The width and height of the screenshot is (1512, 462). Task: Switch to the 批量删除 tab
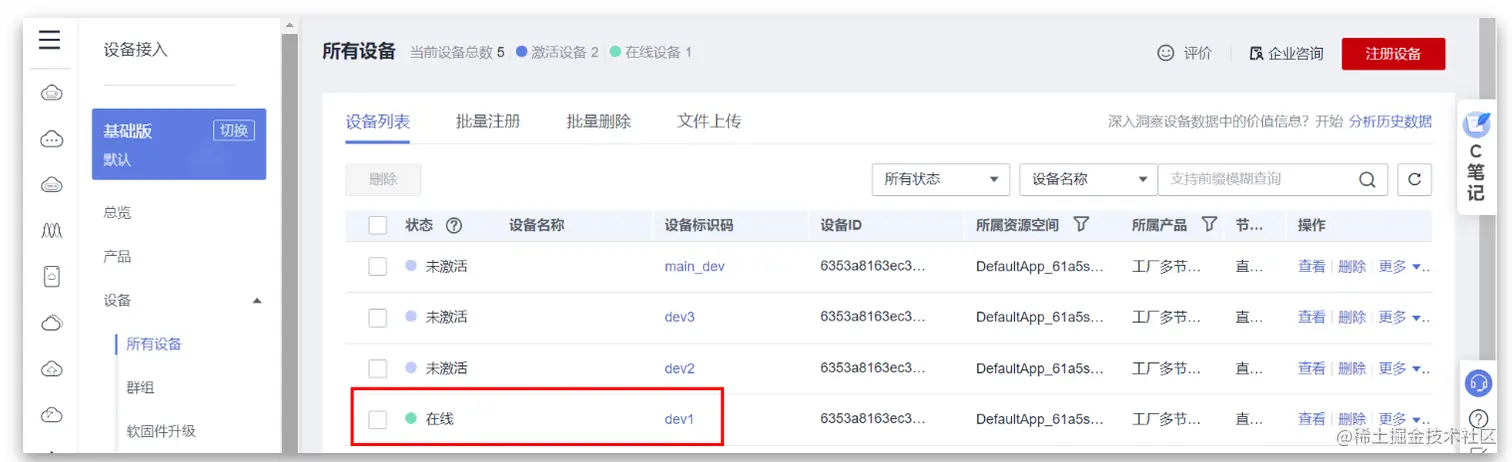click(x=599, y=122)
